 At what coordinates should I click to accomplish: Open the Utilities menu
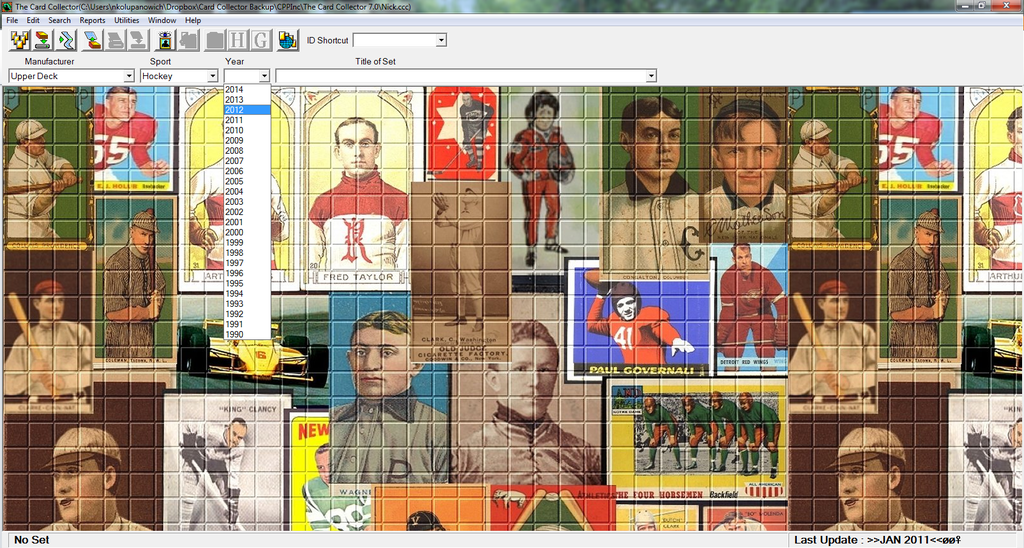[x=127, y=20]
